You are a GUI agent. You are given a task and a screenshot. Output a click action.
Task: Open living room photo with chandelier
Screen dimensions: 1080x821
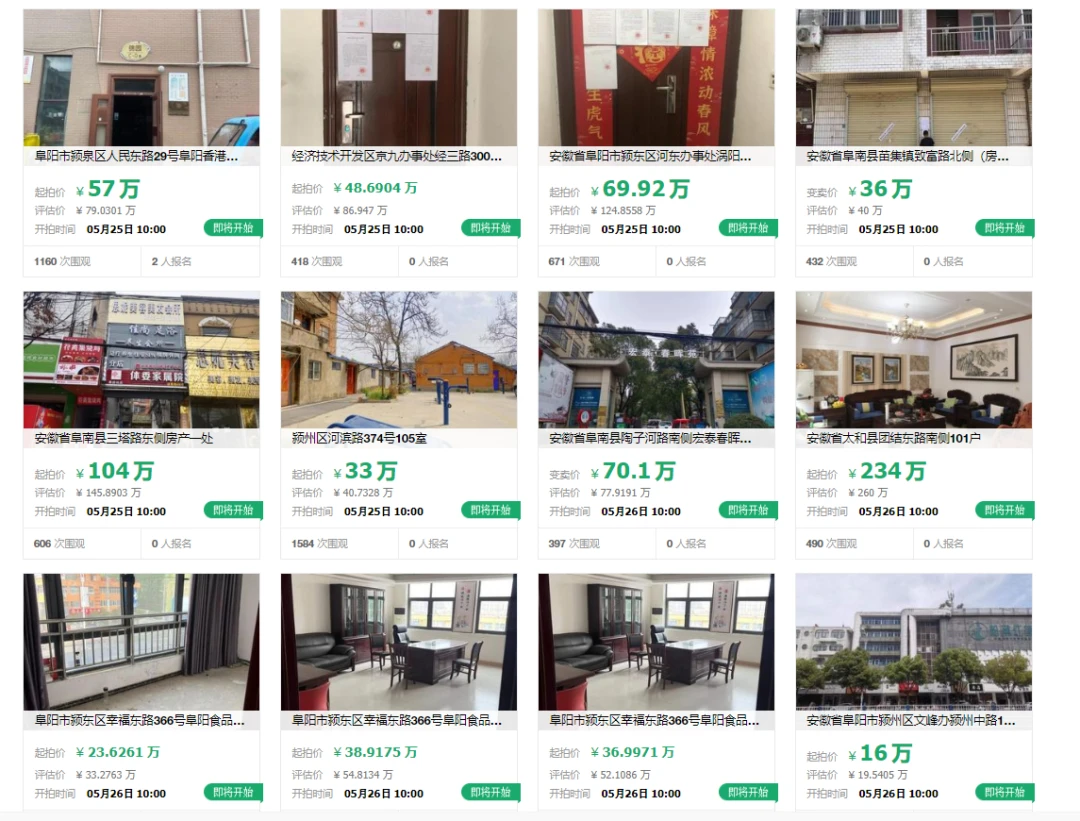(x=914, y=360)
